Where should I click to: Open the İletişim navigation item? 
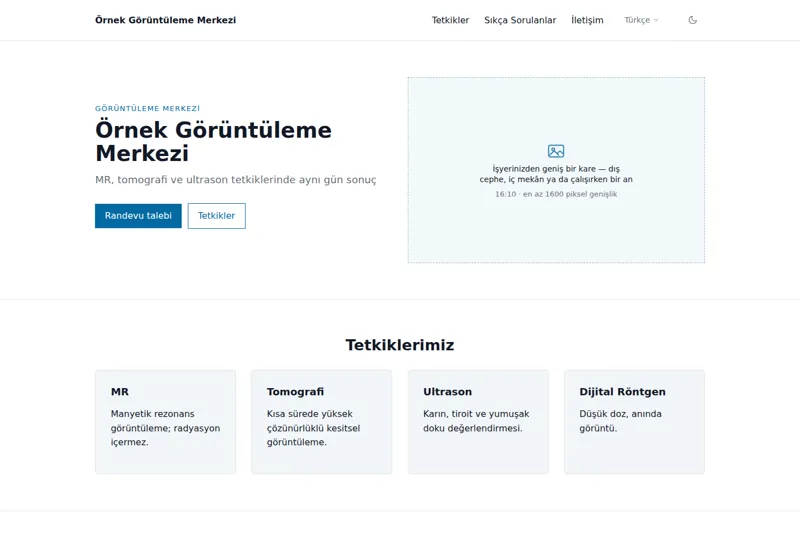[x=587, y=20]
